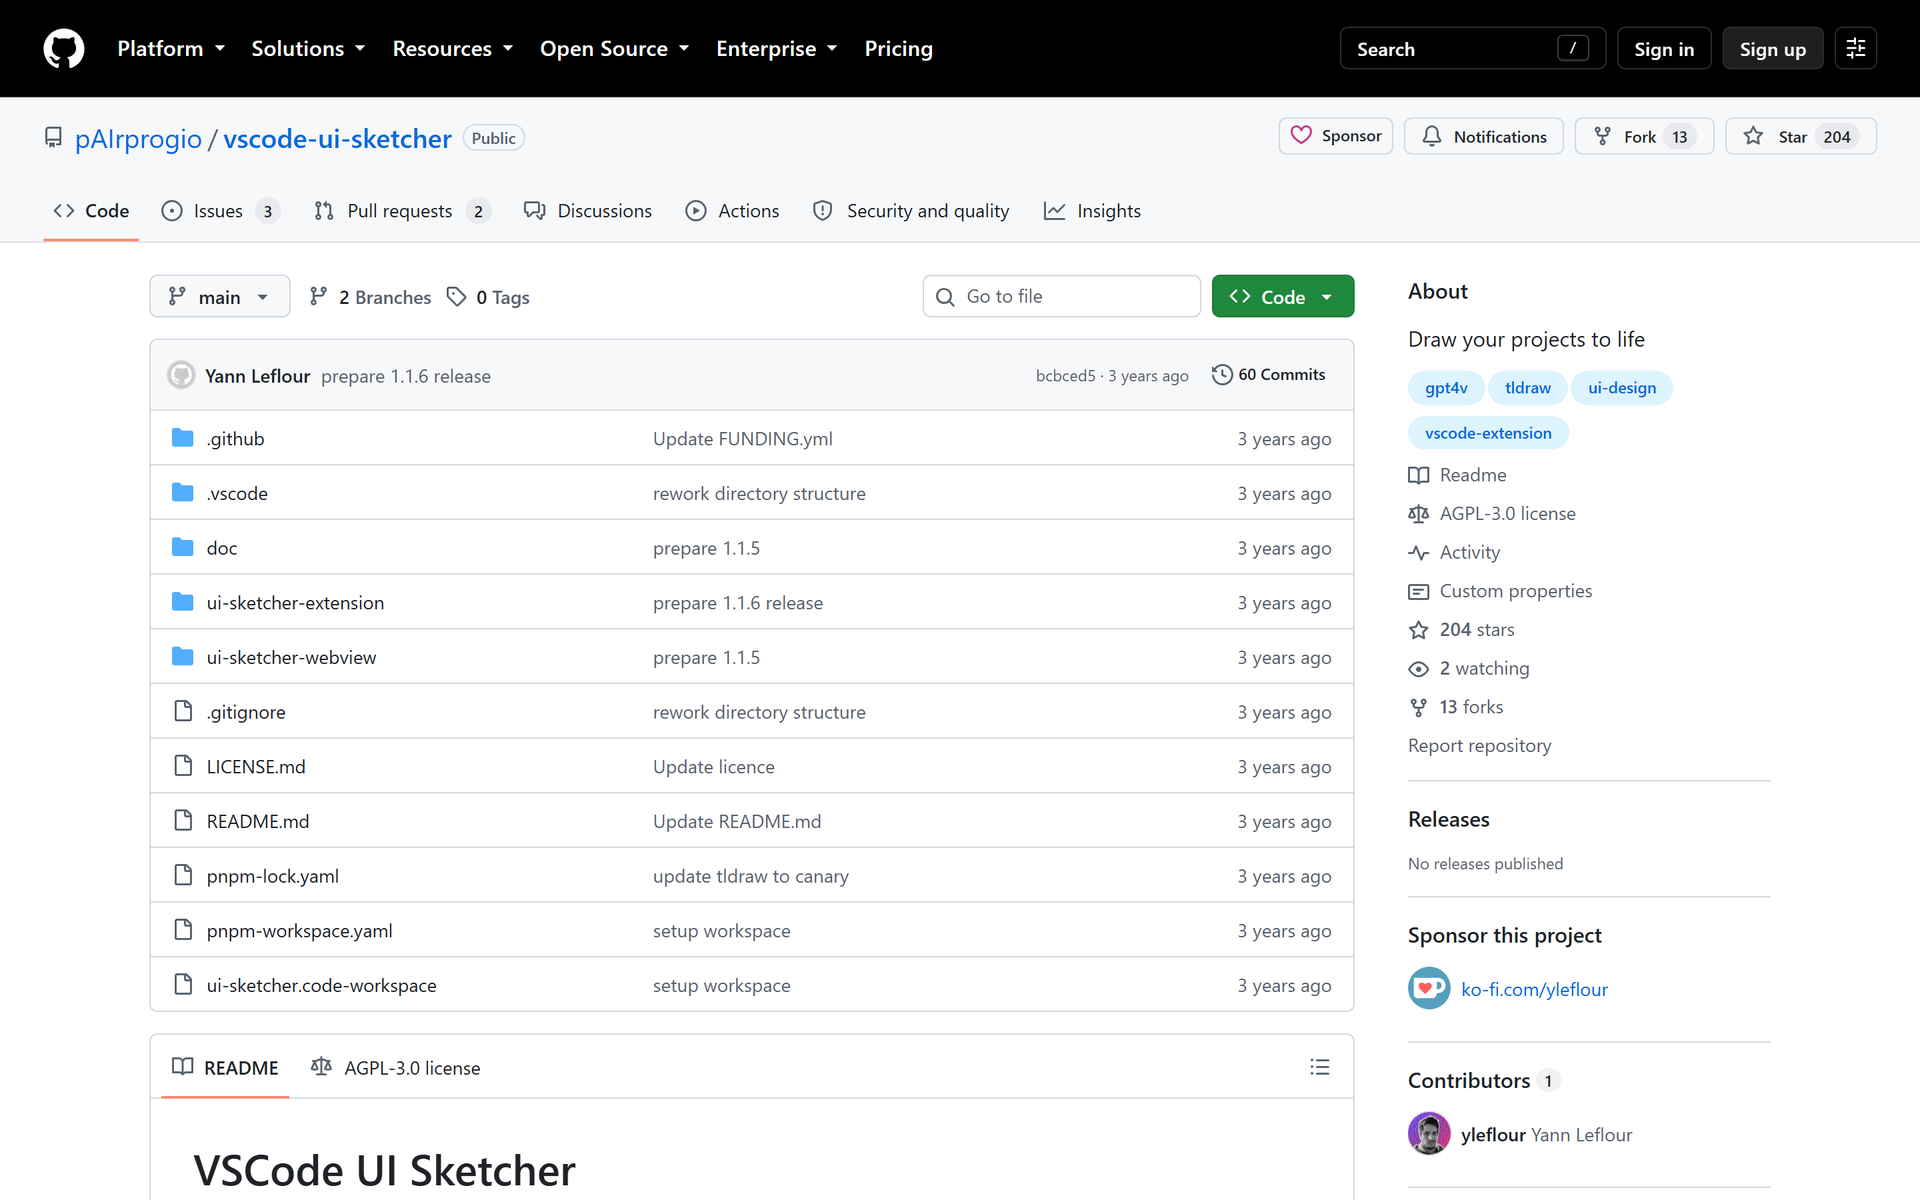Image resolution: width=1920 pixels, height=1200 pixels.
Task: Open the ui-sketcher-webview folder
Action: pos(291,657)
